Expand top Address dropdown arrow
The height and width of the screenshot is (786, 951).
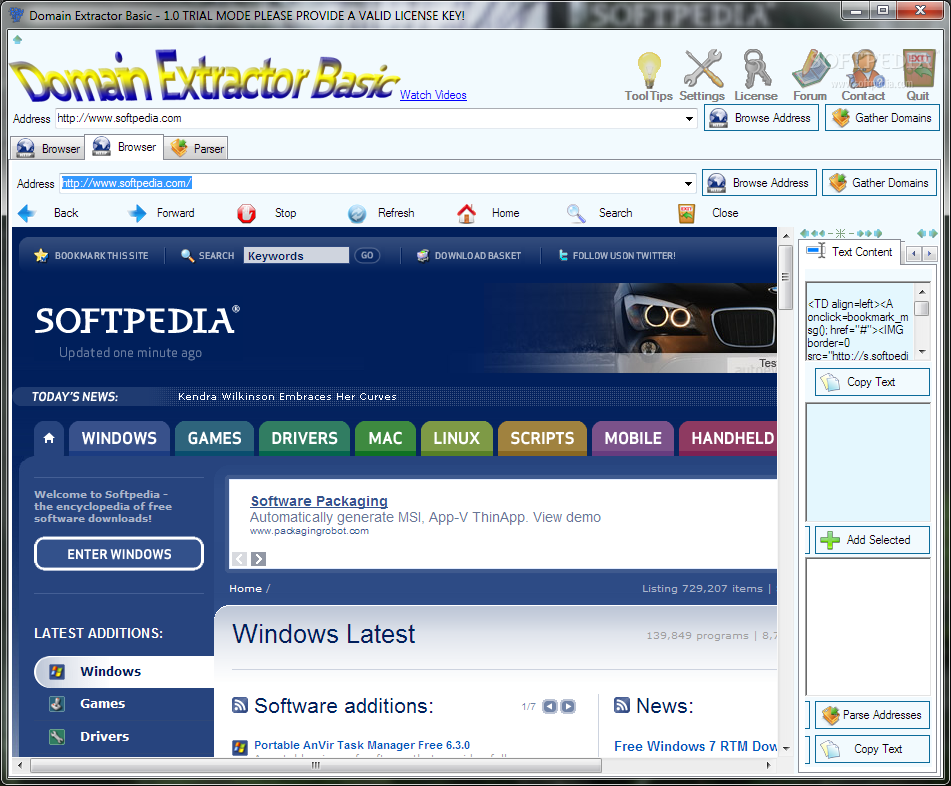click(689, 118)
